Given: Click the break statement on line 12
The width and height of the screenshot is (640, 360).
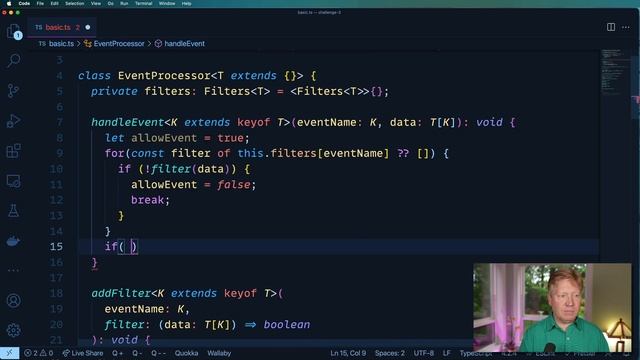Looking at the screenshot, I should point(147,200).
